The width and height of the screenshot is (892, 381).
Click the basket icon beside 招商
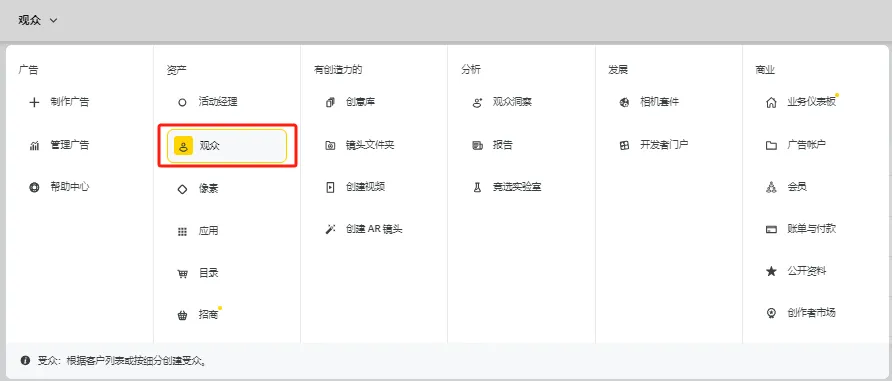tap(182, 316)
